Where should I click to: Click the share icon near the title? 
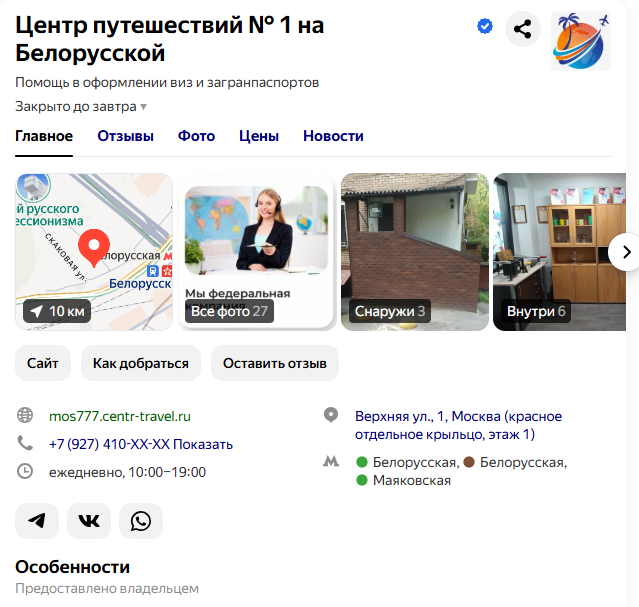[x=522, y=29]
